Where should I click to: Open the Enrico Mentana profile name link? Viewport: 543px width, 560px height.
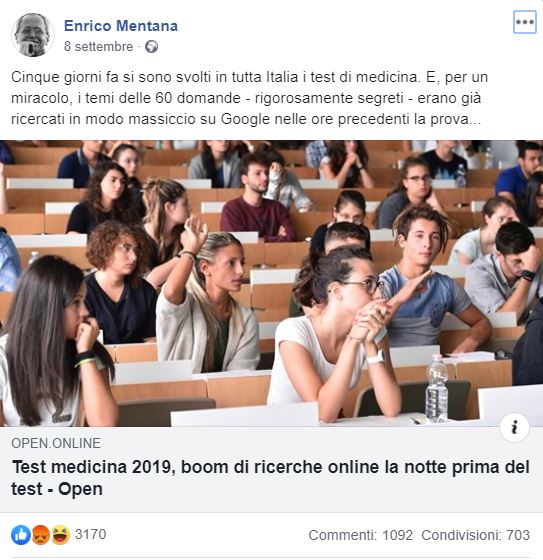(121, 26)
